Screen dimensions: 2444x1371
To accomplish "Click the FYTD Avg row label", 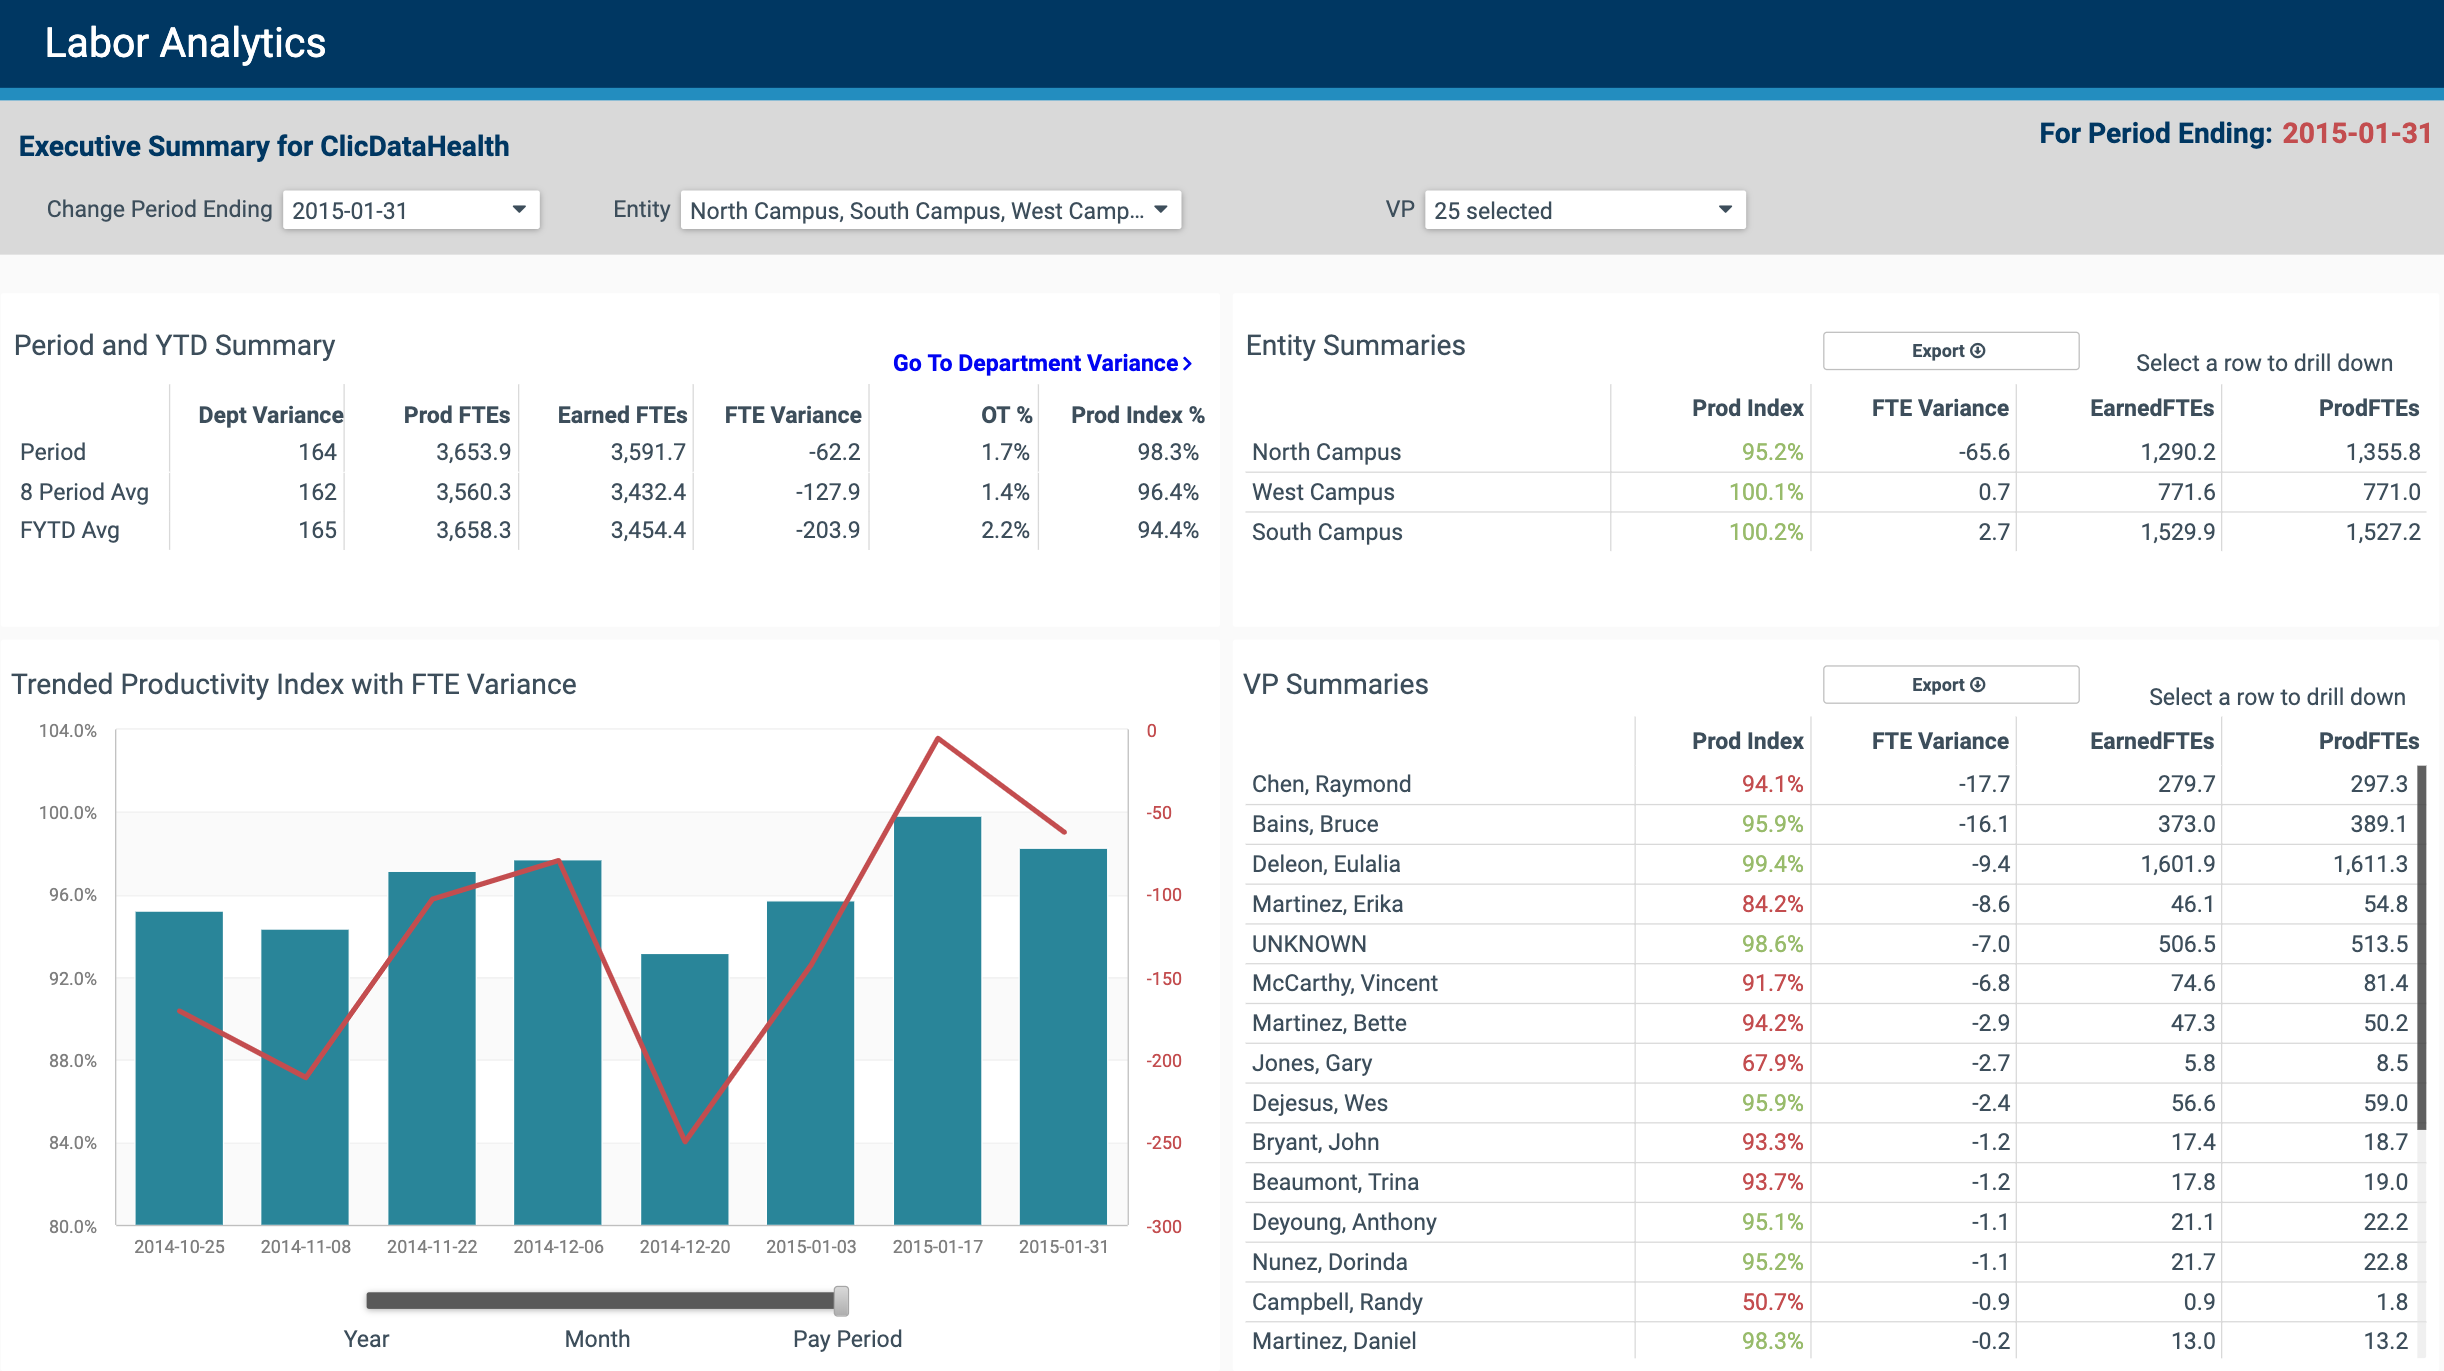I will (70, 530).
